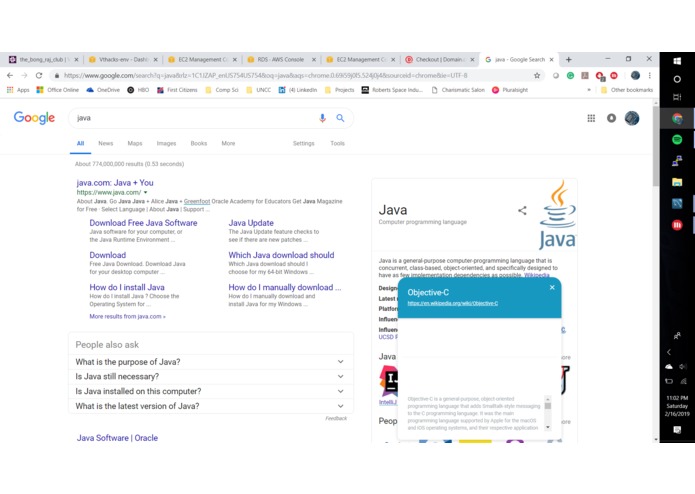The width and height of the screenshot is (695, 494).
Task: Open search Settings menu
Action: (304, 144)
